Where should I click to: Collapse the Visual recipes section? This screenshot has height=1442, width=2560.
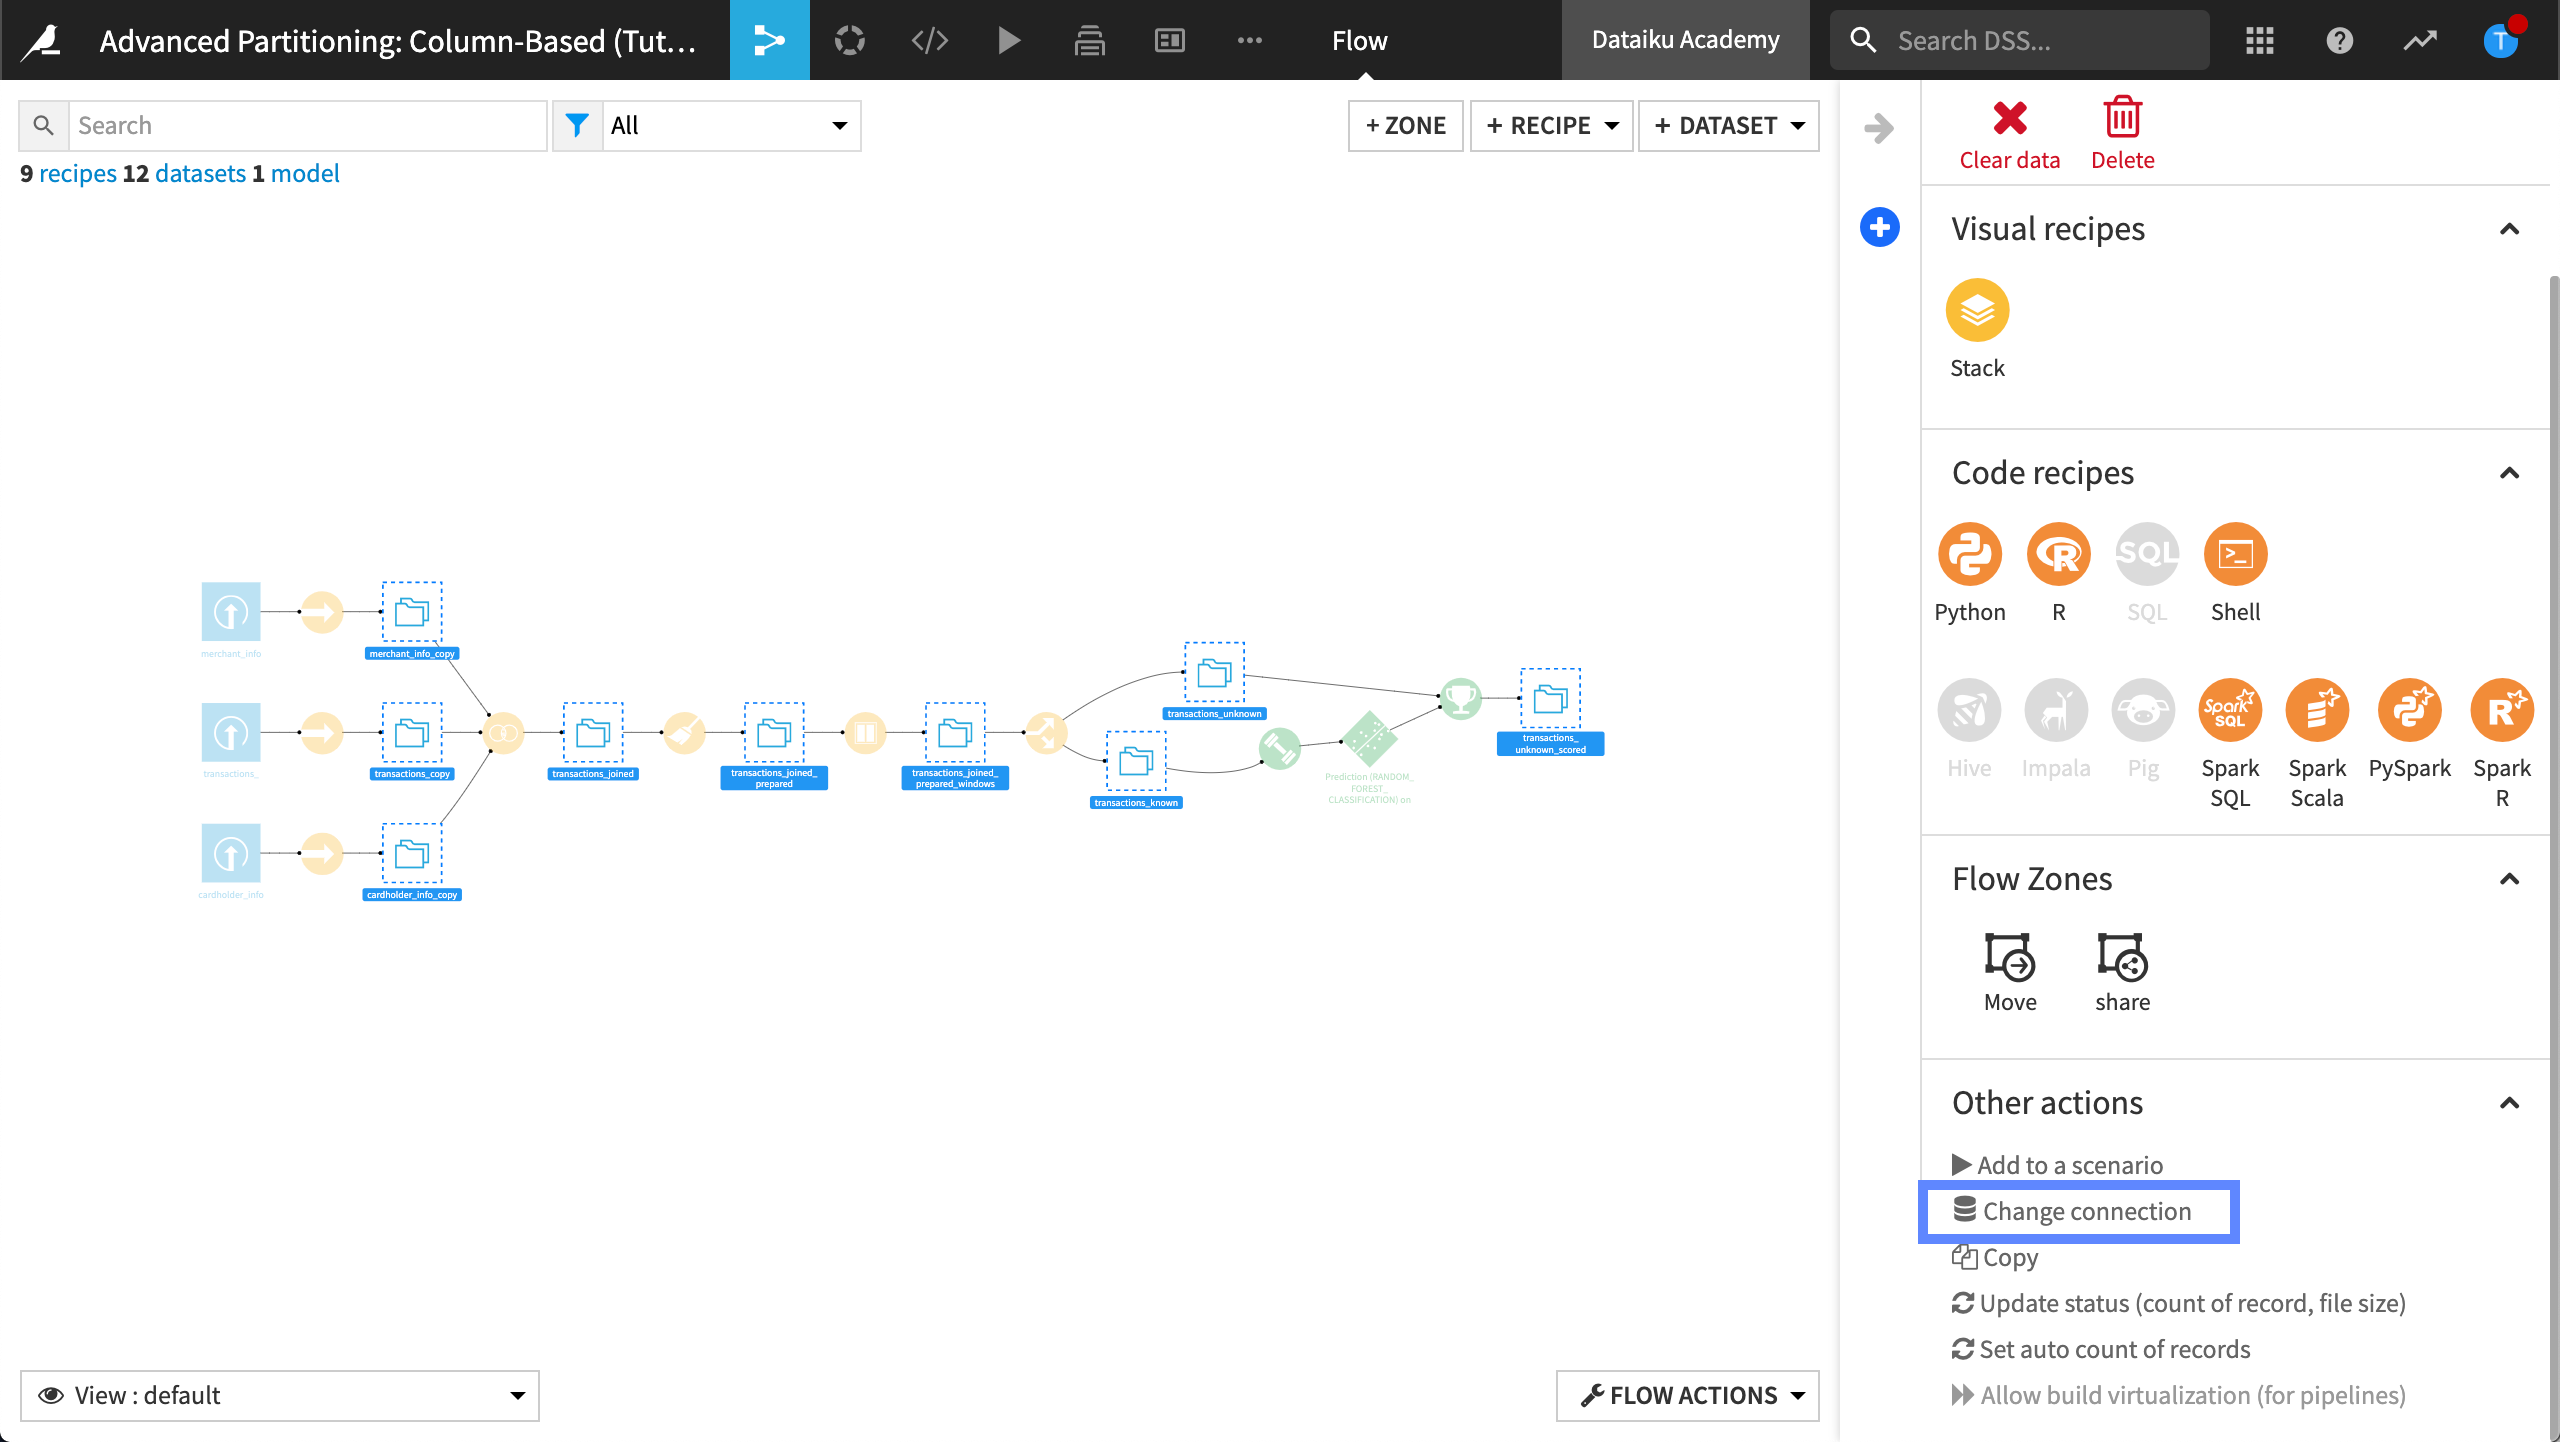point(2508,229)
